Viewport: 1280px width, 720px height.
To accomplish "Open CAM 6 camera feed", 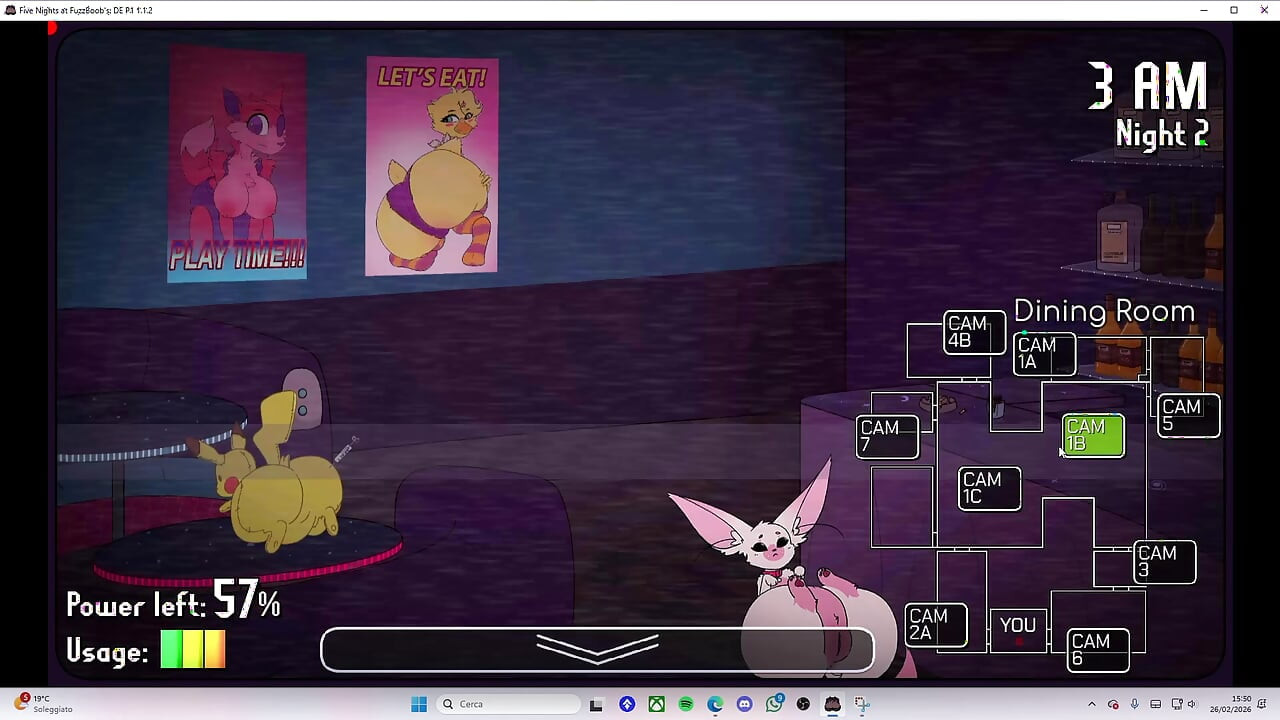I will point(1098,650).
